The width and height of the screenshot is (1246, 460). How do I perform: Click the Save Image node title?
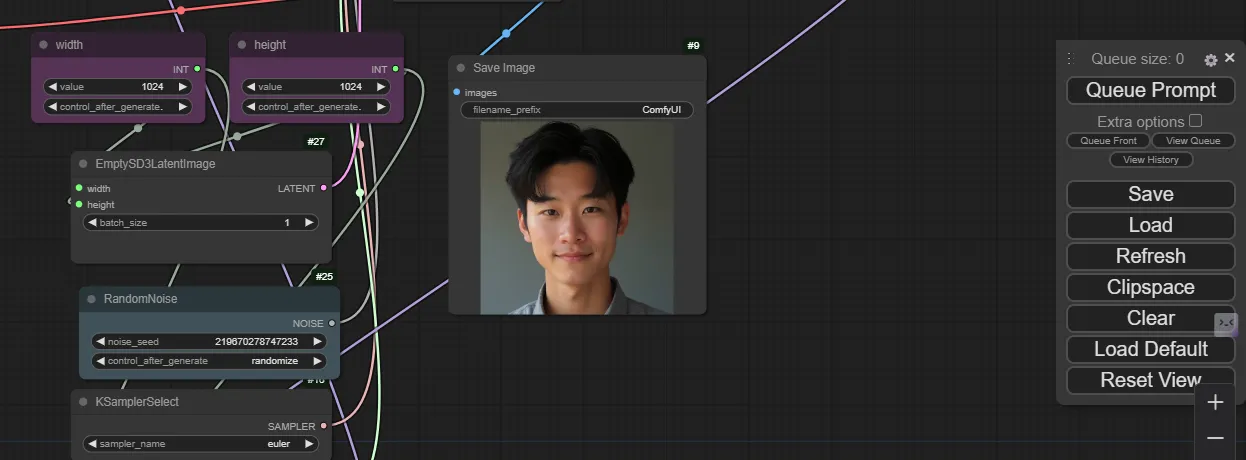pos(504,68)
